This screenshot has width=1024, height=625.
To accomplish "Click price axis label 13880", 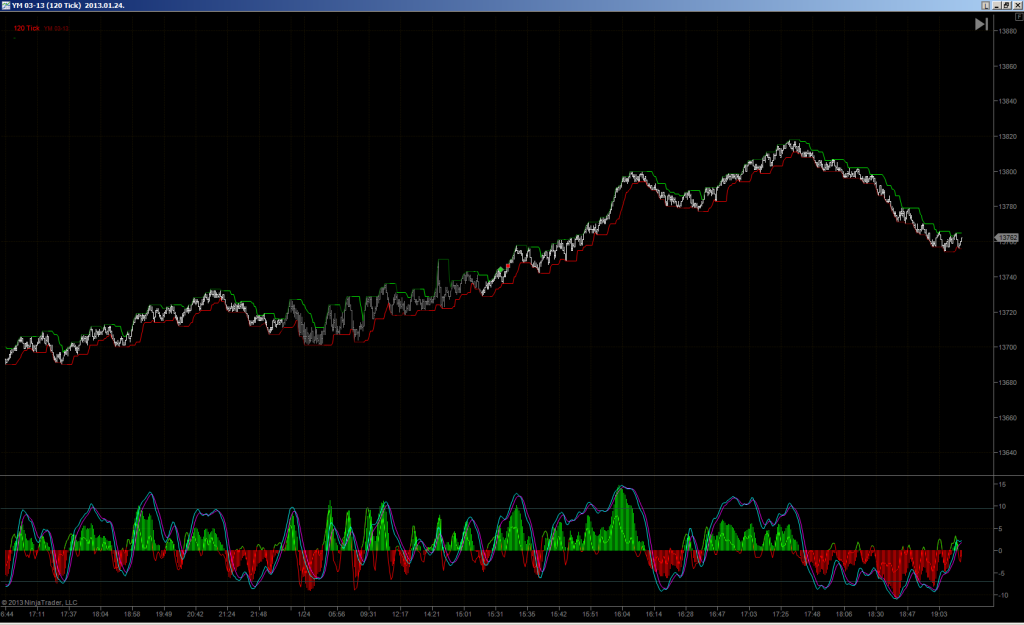I will (1008, 31).
